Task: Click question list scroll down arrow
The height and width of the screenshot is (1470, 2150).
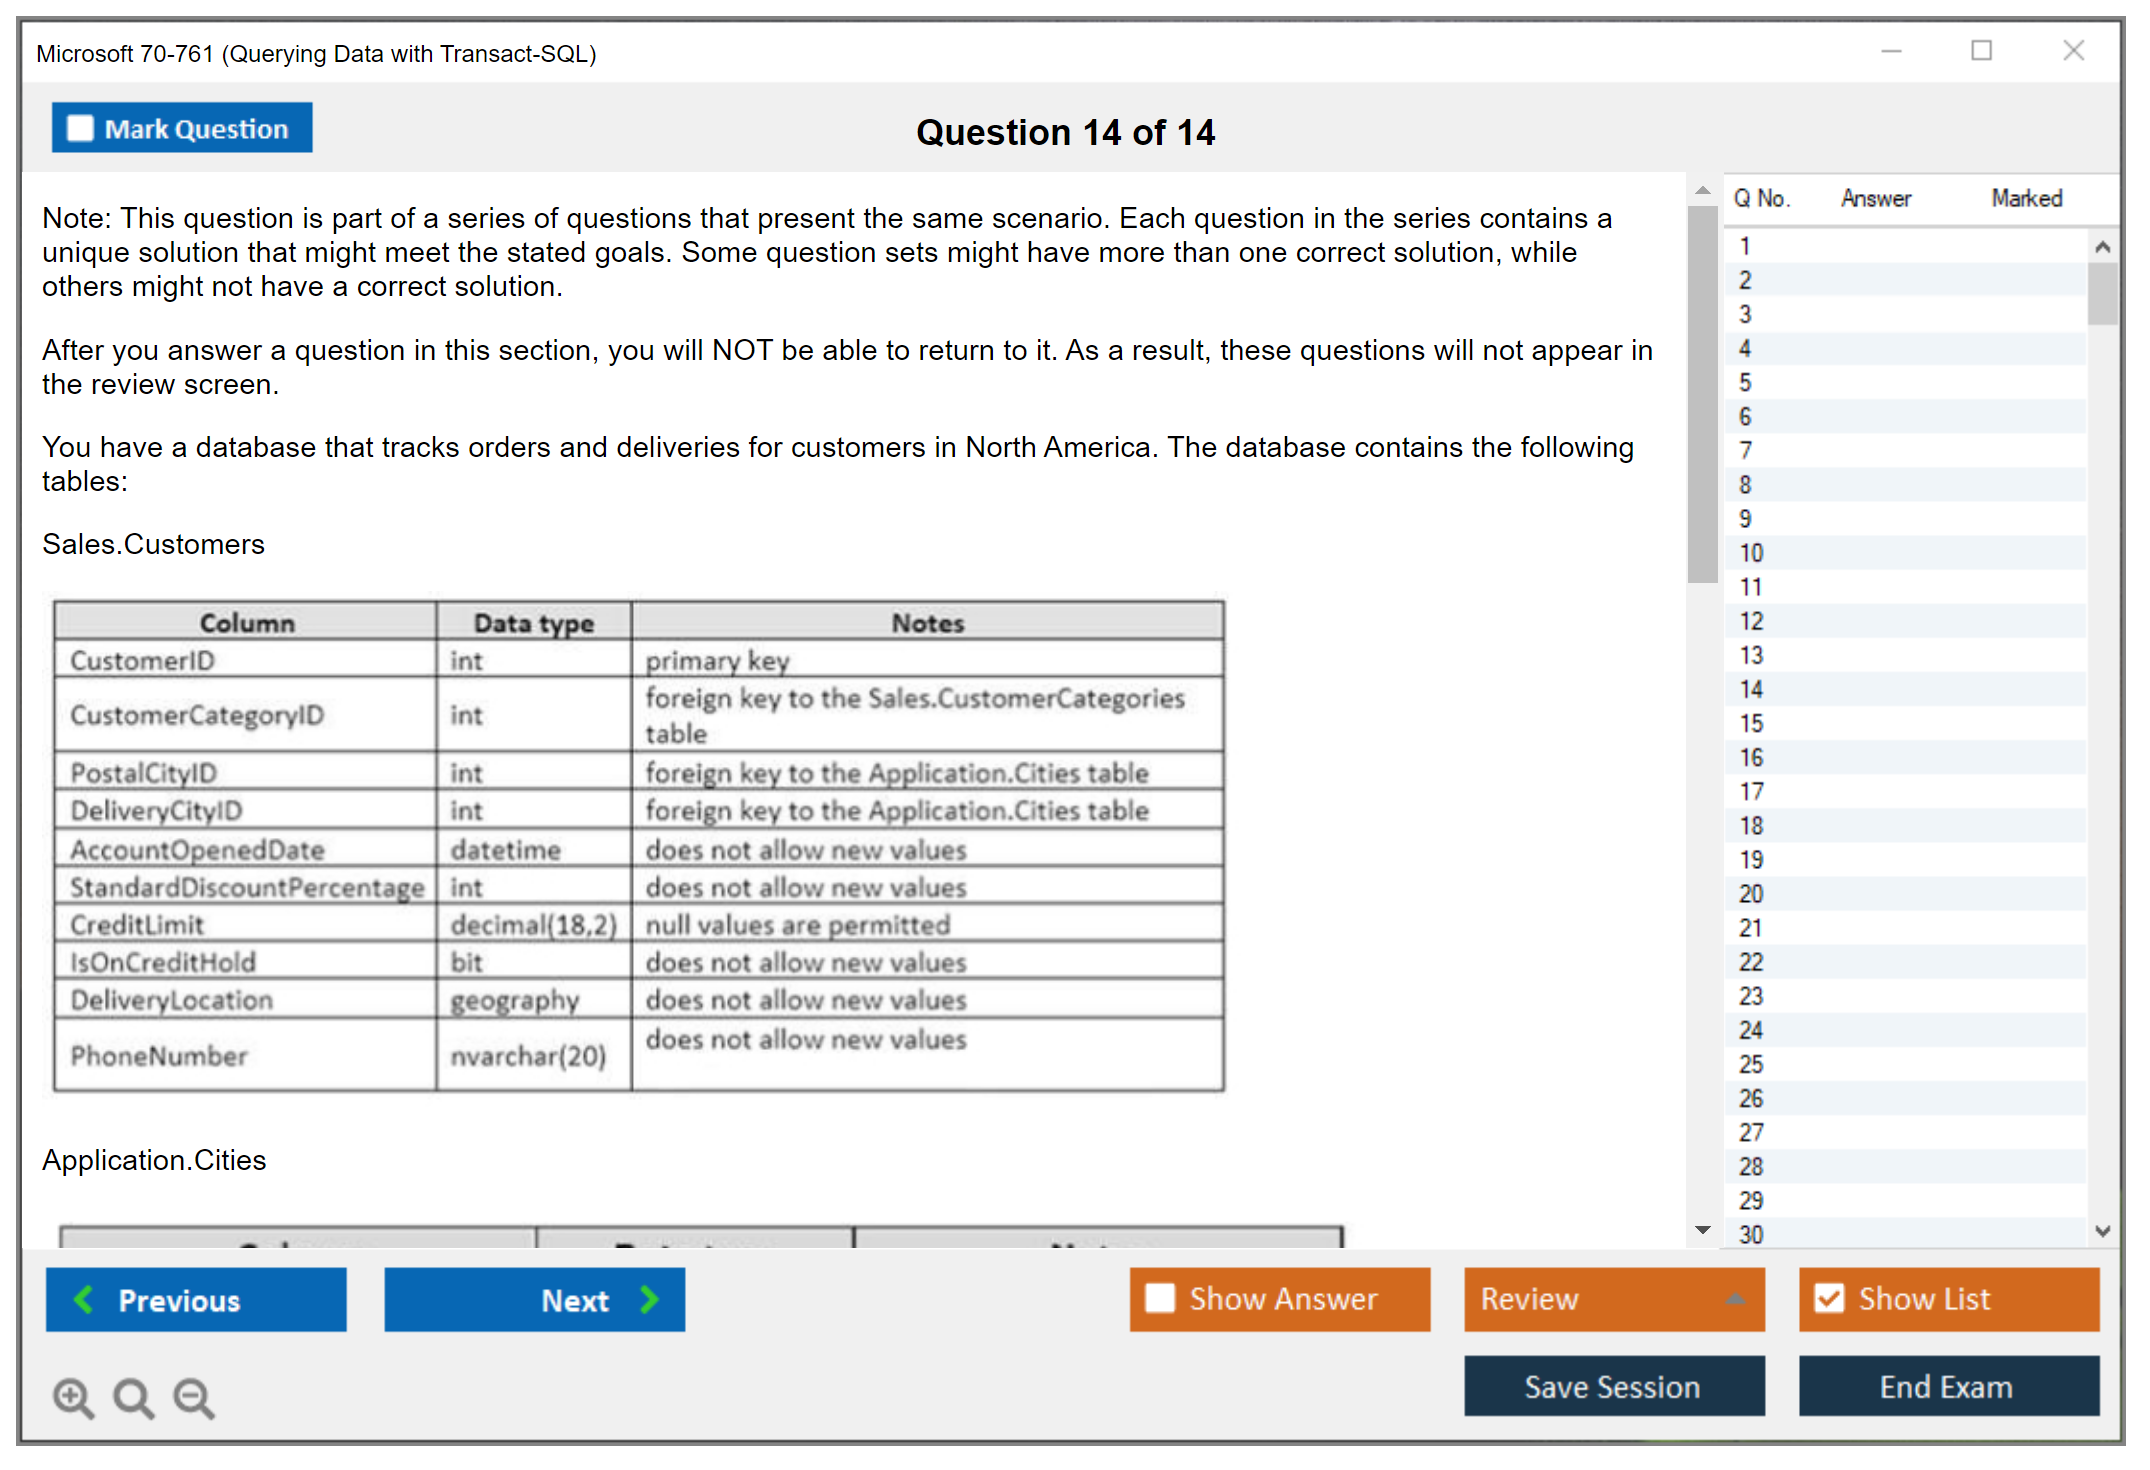Action: point(2102,1232)
